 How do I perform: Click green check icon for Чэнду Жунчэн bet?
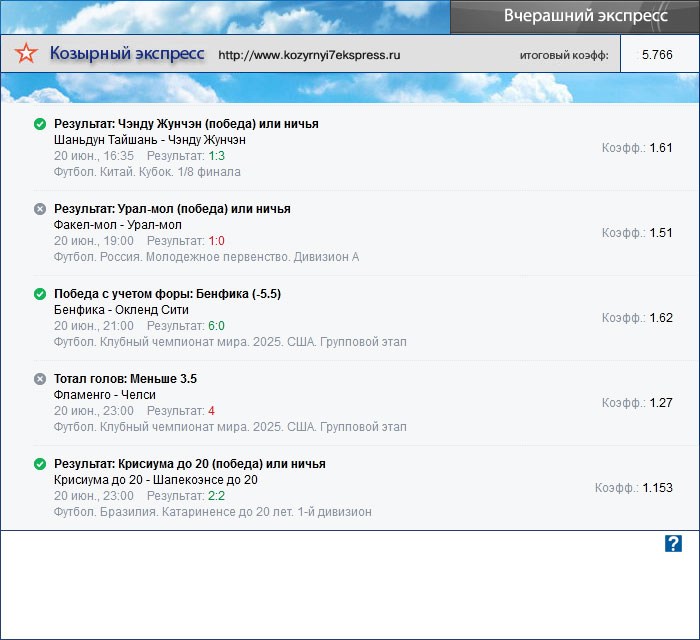pos(40,124)
